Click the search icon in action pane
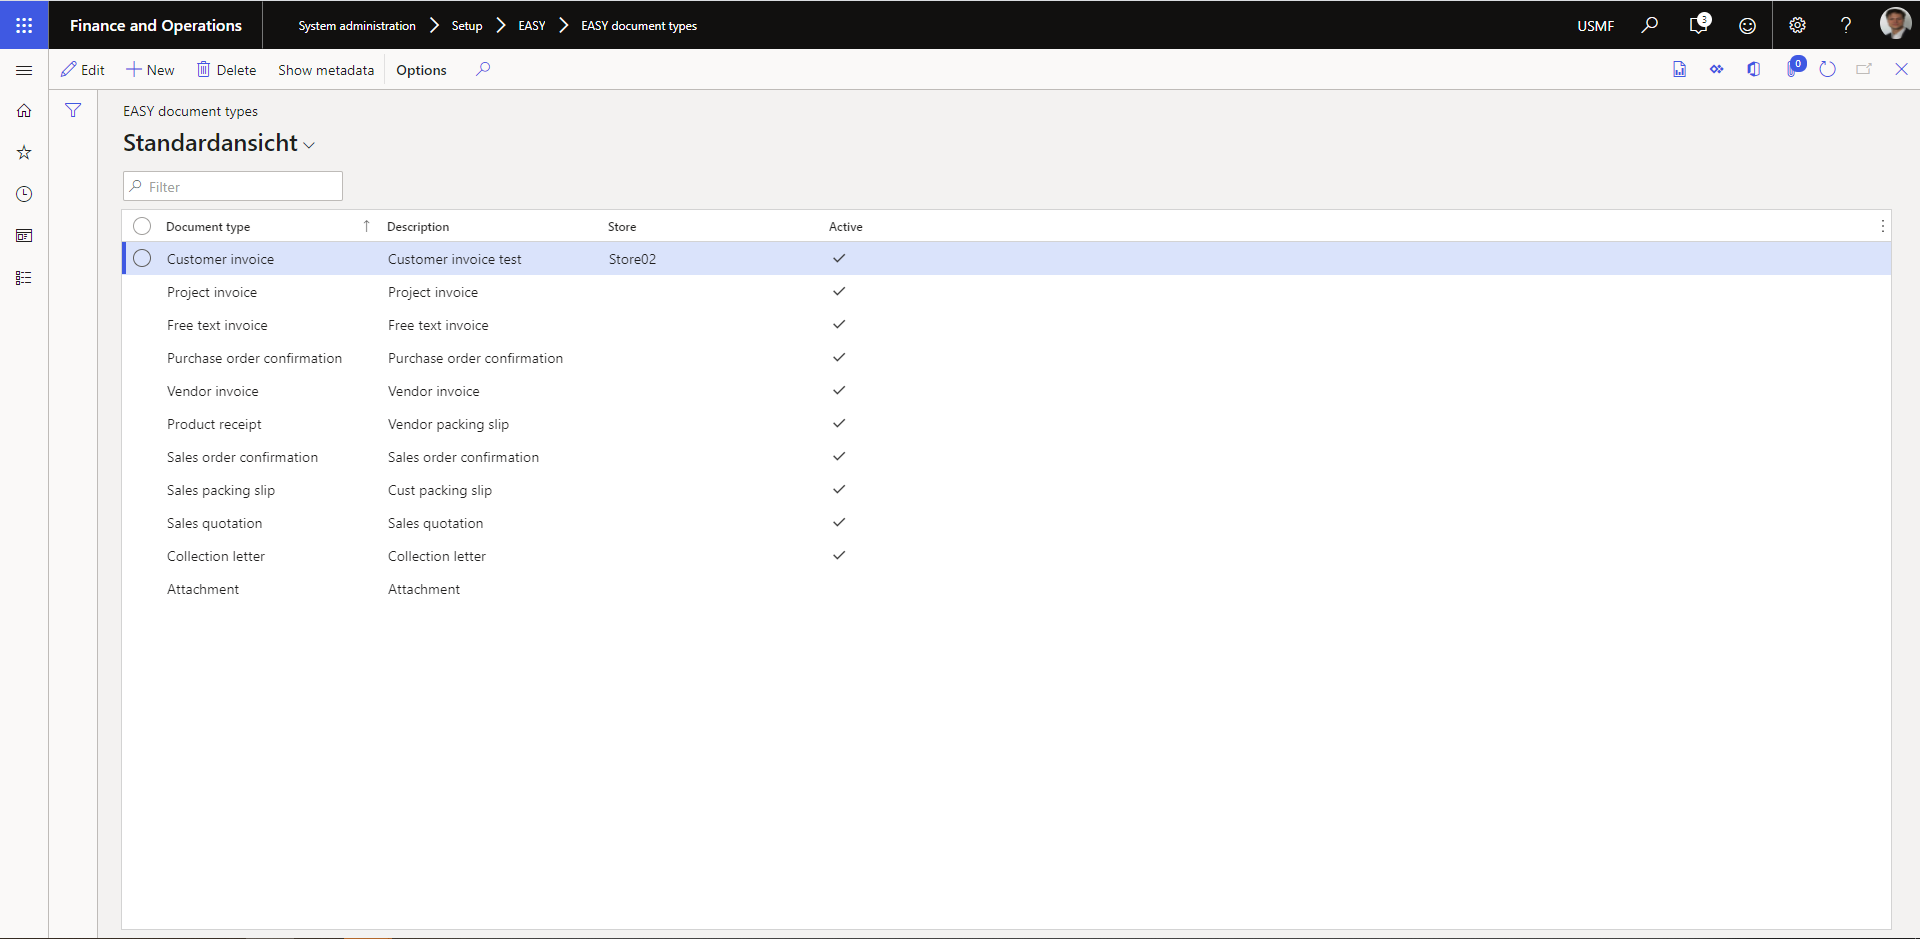The height and width of the screenshot is (939, 1920). (483, 69)
